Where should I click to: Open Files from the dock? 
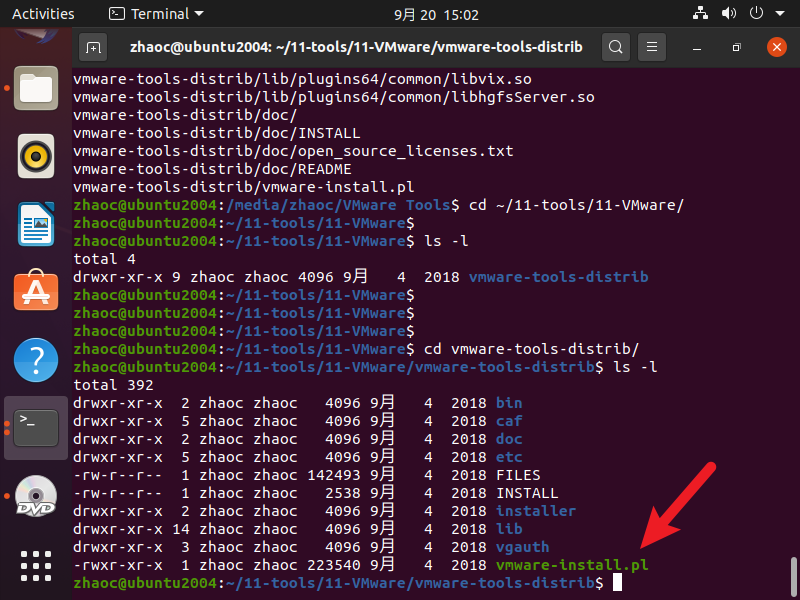click(36, 88)
